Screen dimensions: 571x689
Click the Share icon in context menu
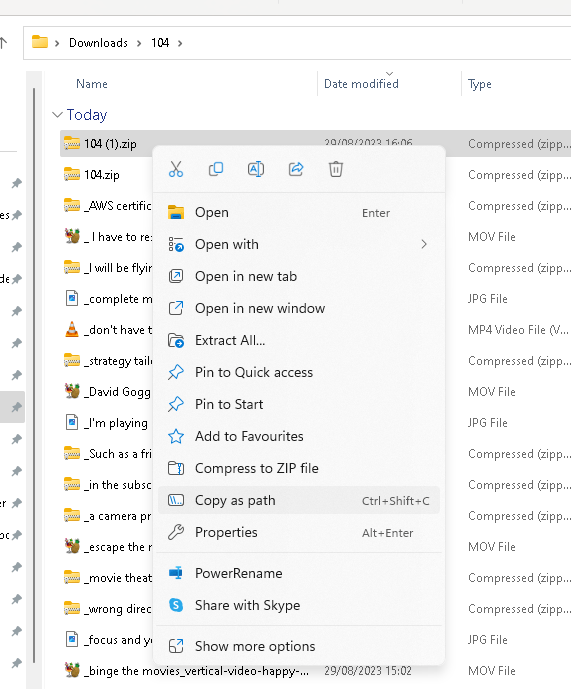tap(296, 169)
